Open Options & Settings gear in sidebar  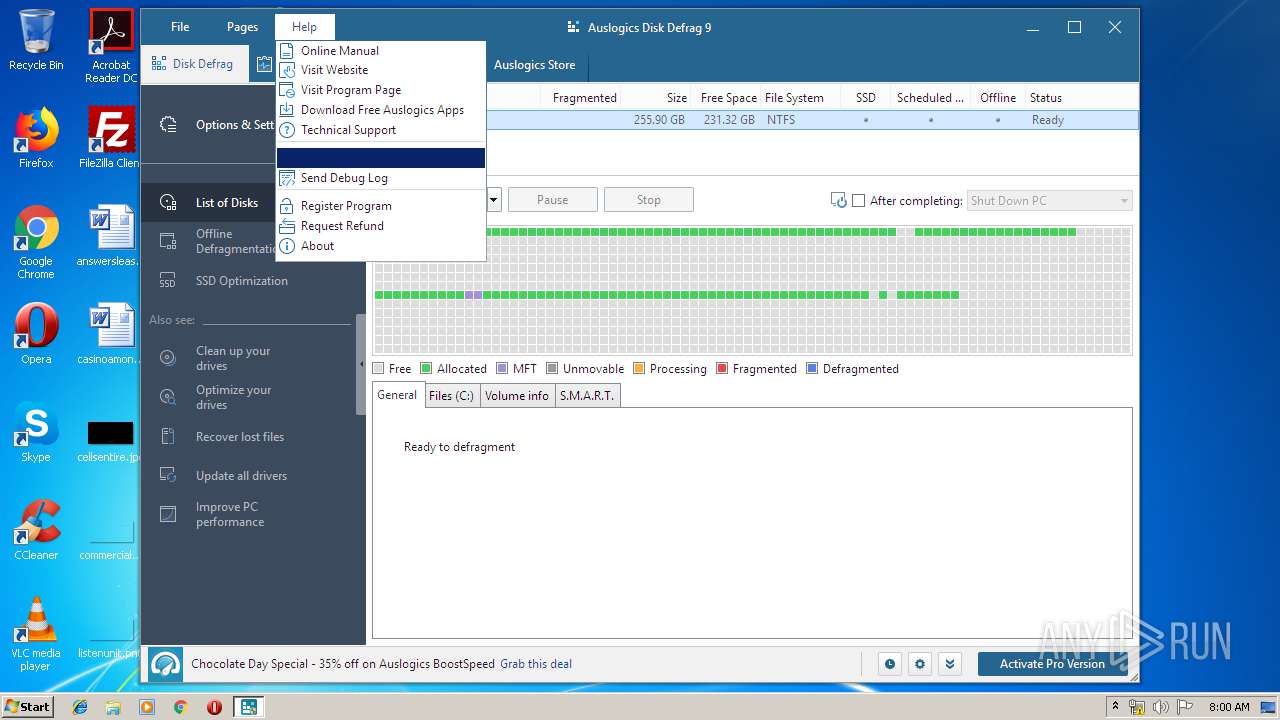click(x=169, y=125)
